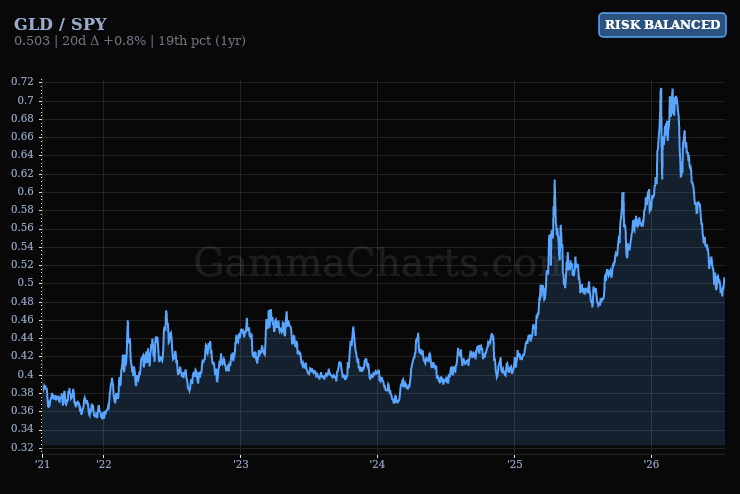The height and width of the screenshot is (494, 740).
Task: Click the 0.48 y-axis label
Action: point(23,301)
